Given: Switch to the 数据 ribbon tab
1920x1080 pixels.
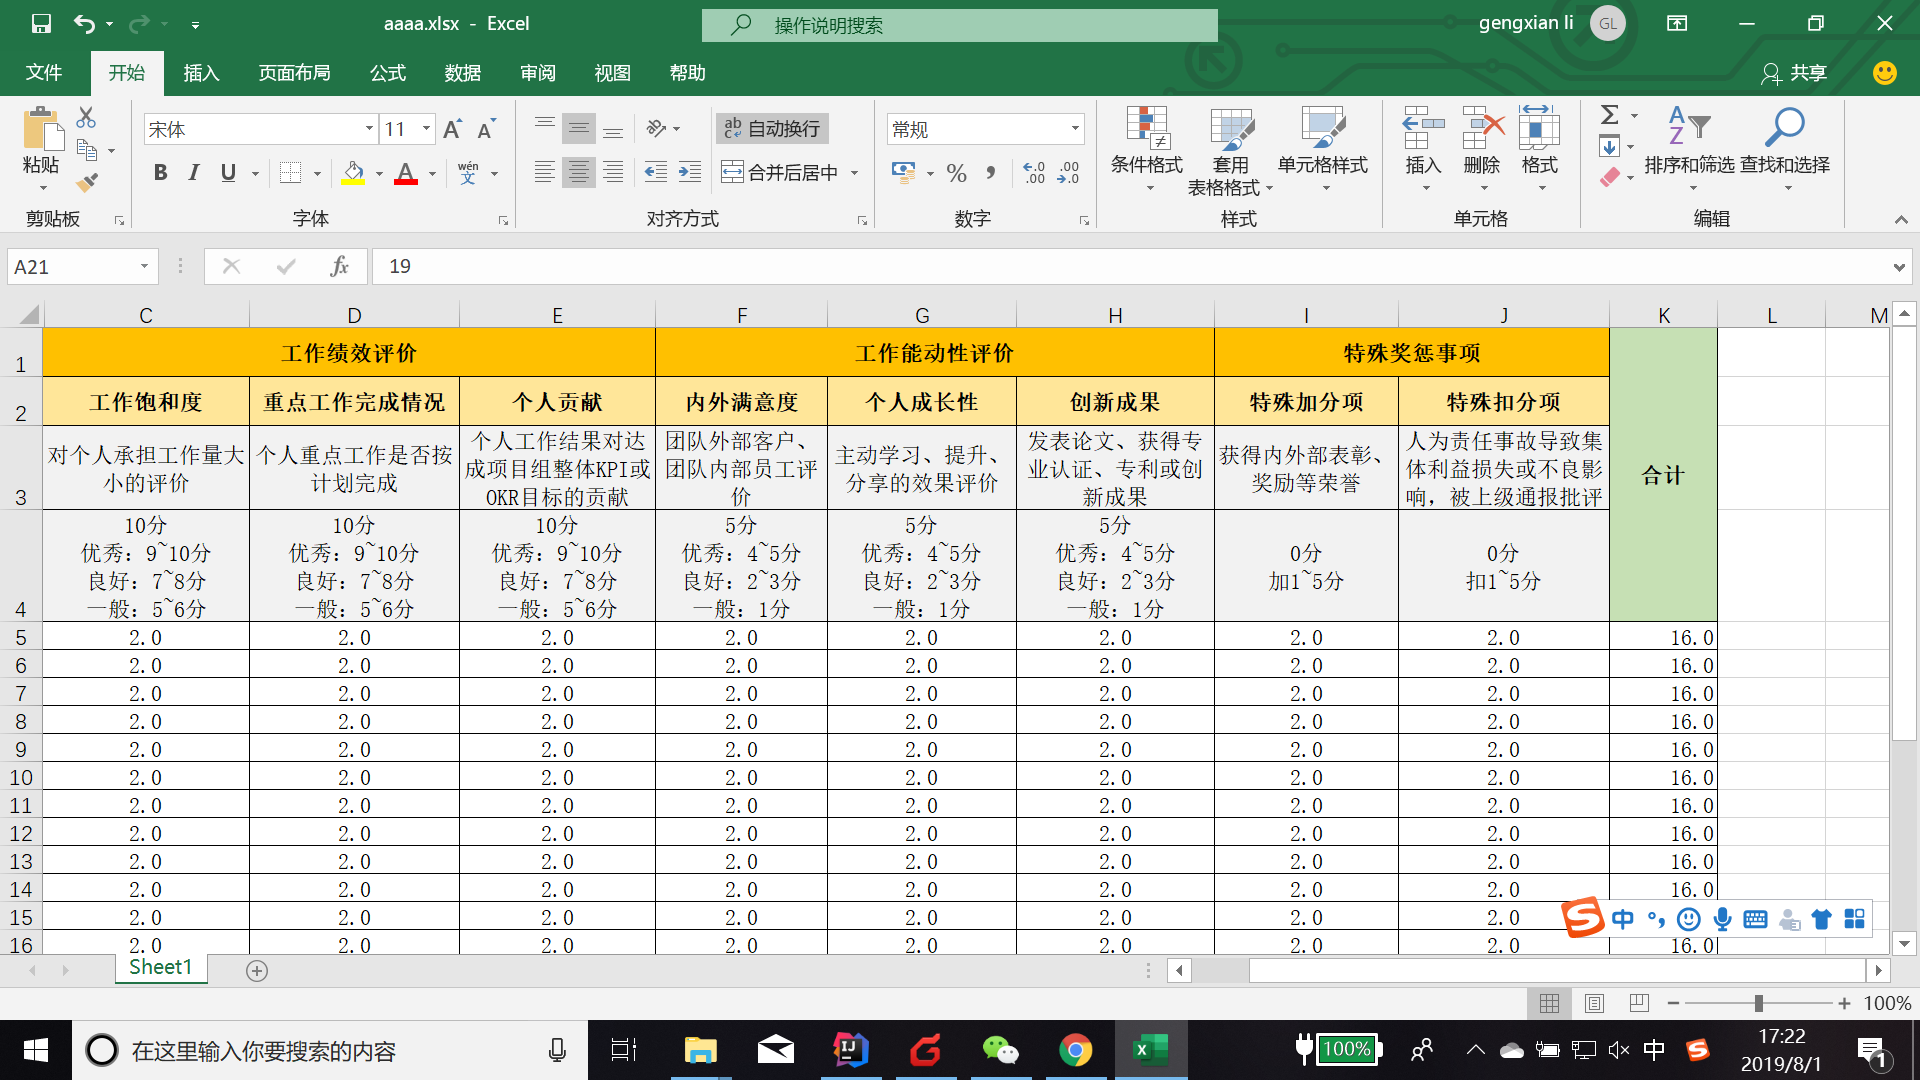Looking at the screenshot, I should [x=462, y=72].
